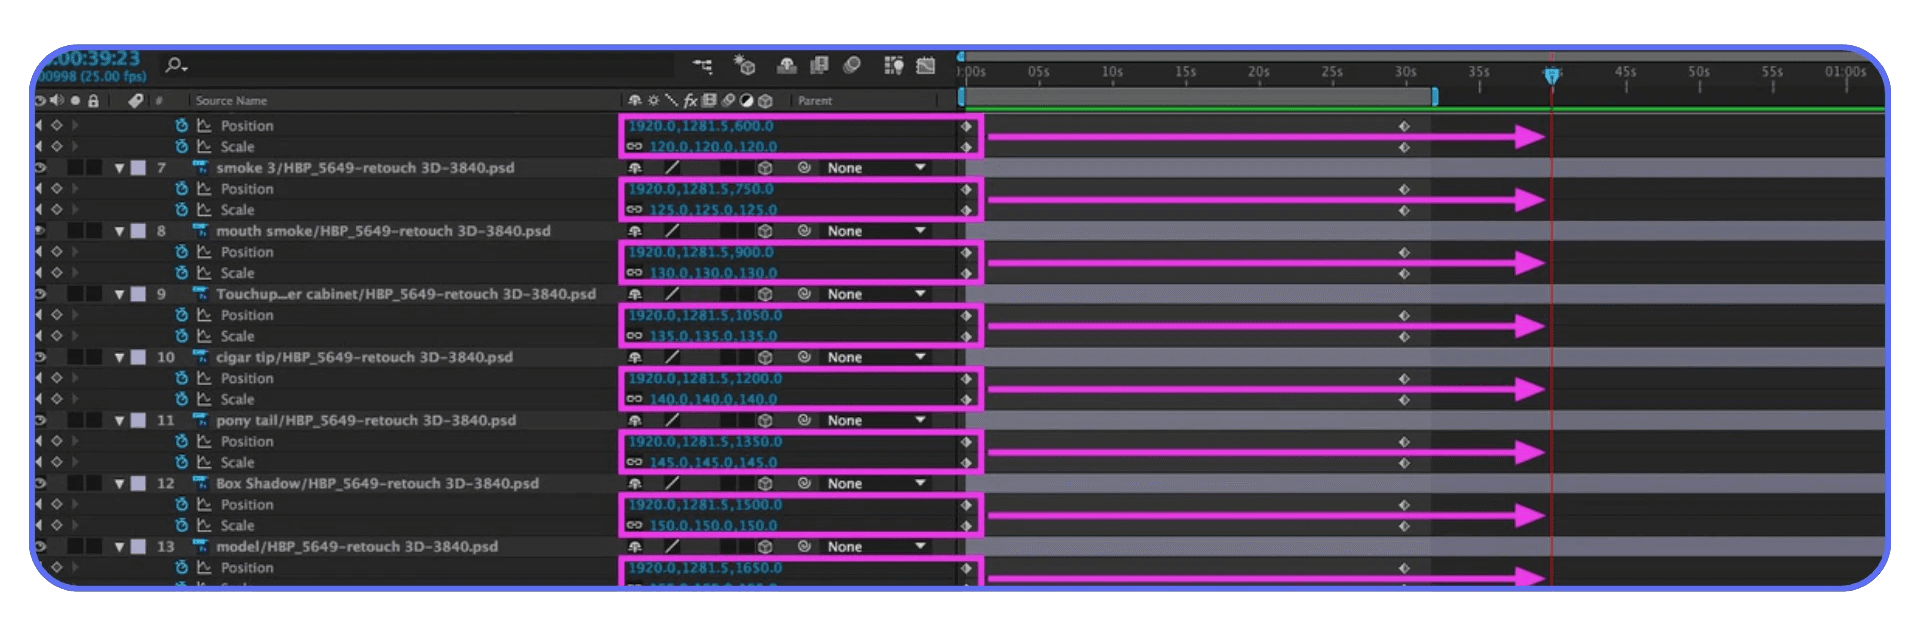Image resolution: width=1920 pixels, height=642 pixels.
Task: Open the composition mini-flowchart icon
Action: coord(703,66)
